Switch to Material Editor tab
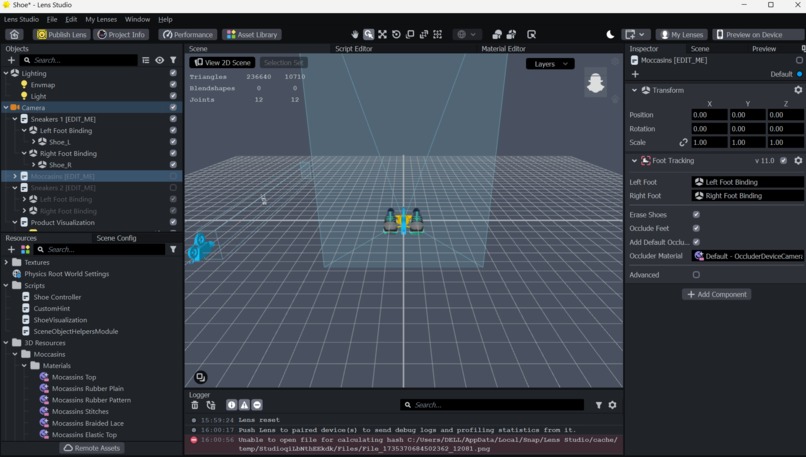Screen dimensions: 806x457 503,49
